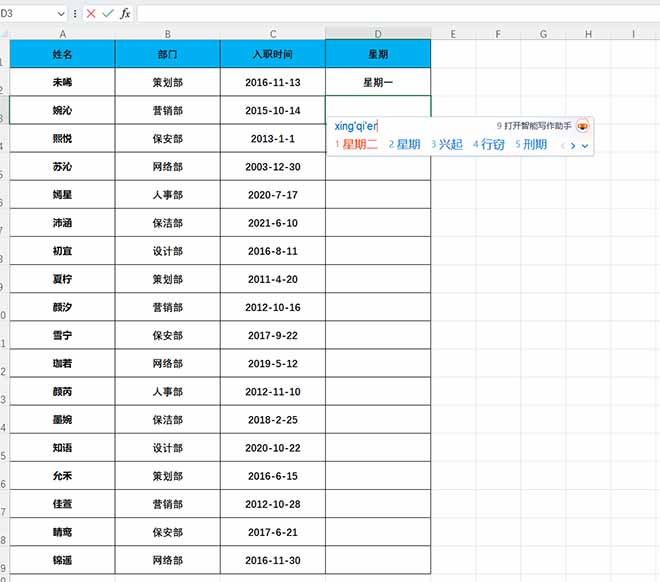The height and width of the screenshot is (582, 660).
Task: Confirm the entry with the green checkmark
Action: pos(108,13)
